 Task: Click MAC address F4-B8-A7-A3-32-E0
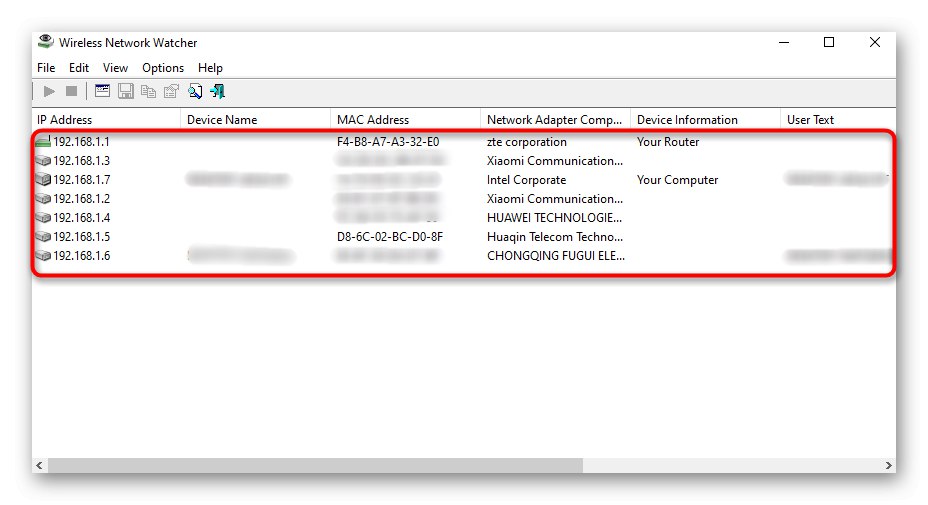(388, 141)
